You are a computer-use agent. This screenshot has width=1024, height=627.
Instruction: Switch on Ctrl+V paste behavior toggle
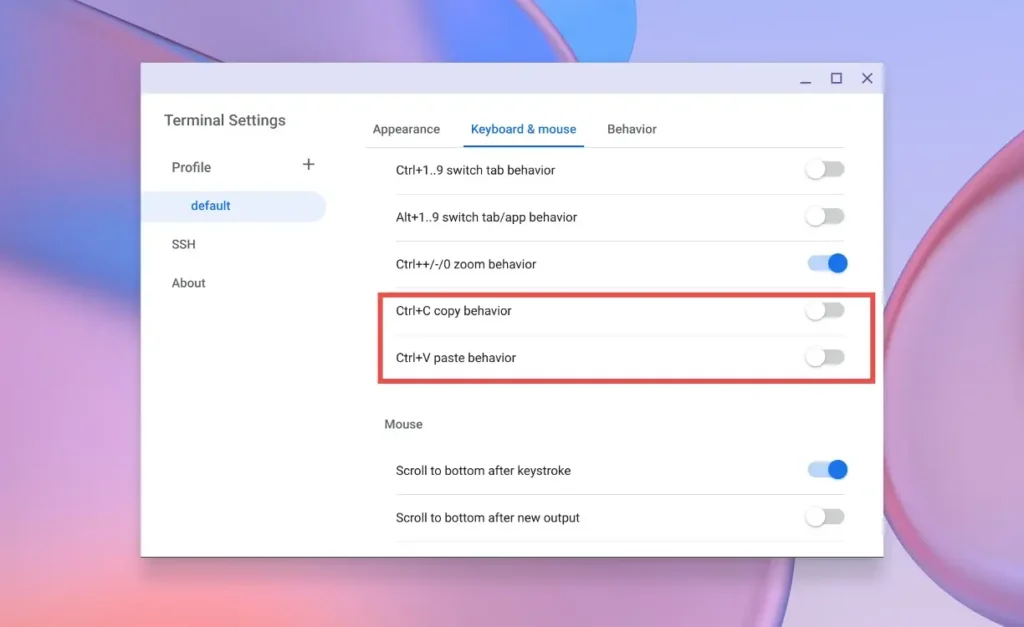[826, 357]
